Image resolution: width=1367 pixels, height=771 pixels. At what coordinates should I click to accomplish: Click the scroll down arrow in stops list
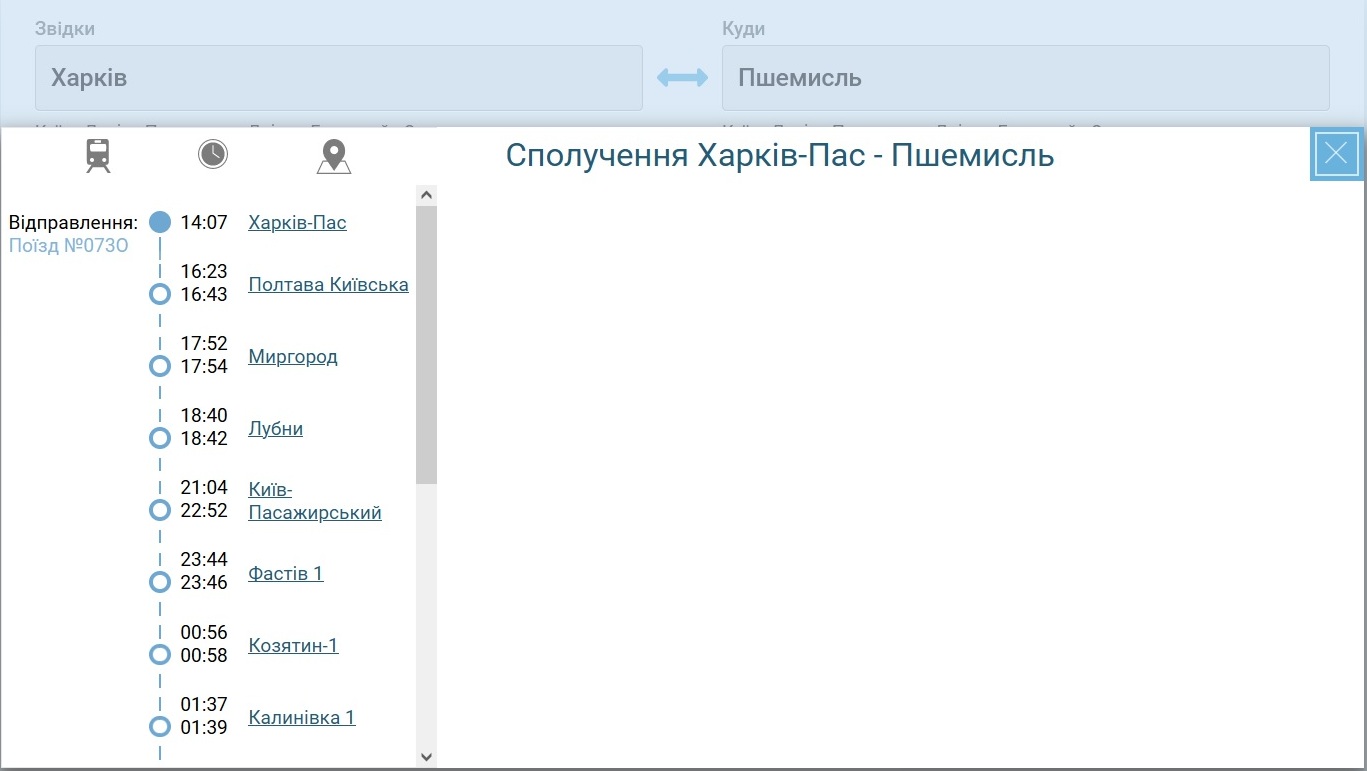pyautogui.click(x=427, y=757)
